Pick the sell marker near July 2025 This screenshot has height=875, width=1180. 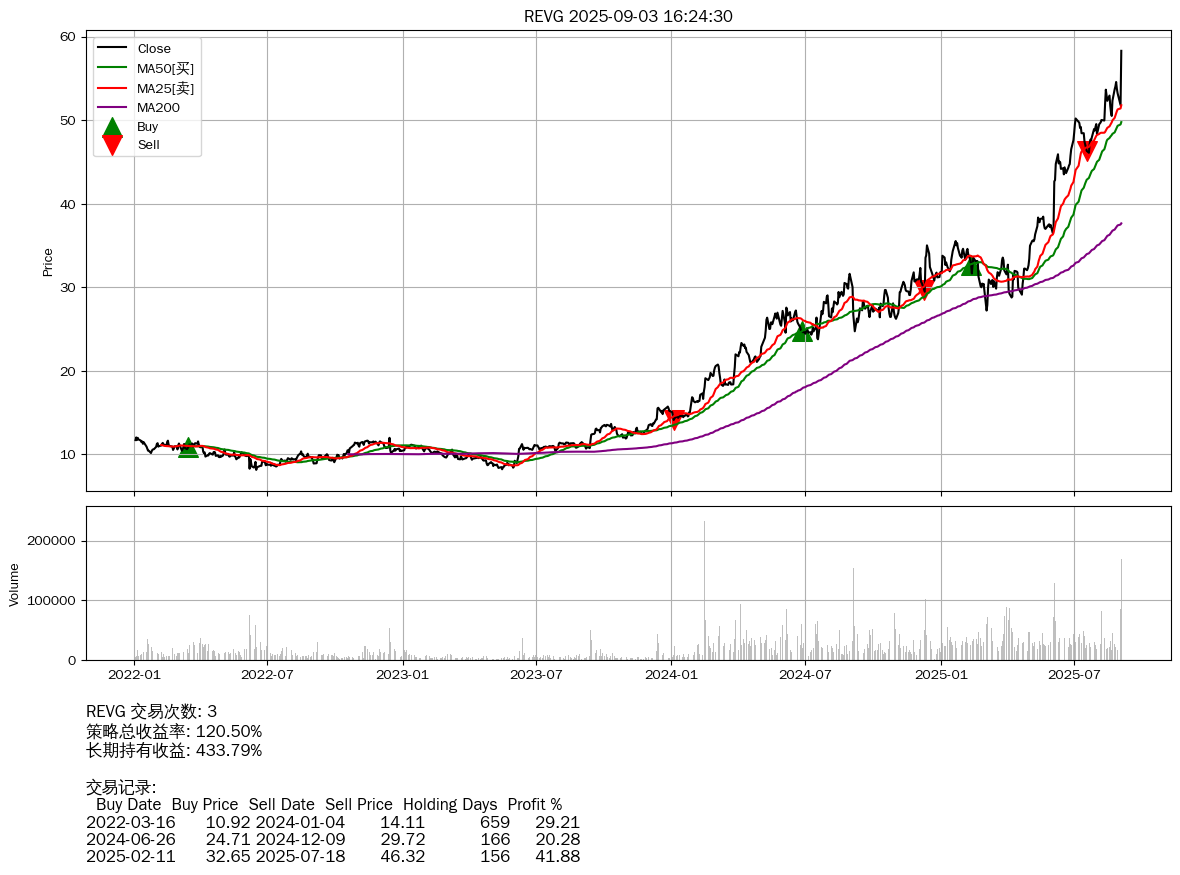click(1087, 150)
